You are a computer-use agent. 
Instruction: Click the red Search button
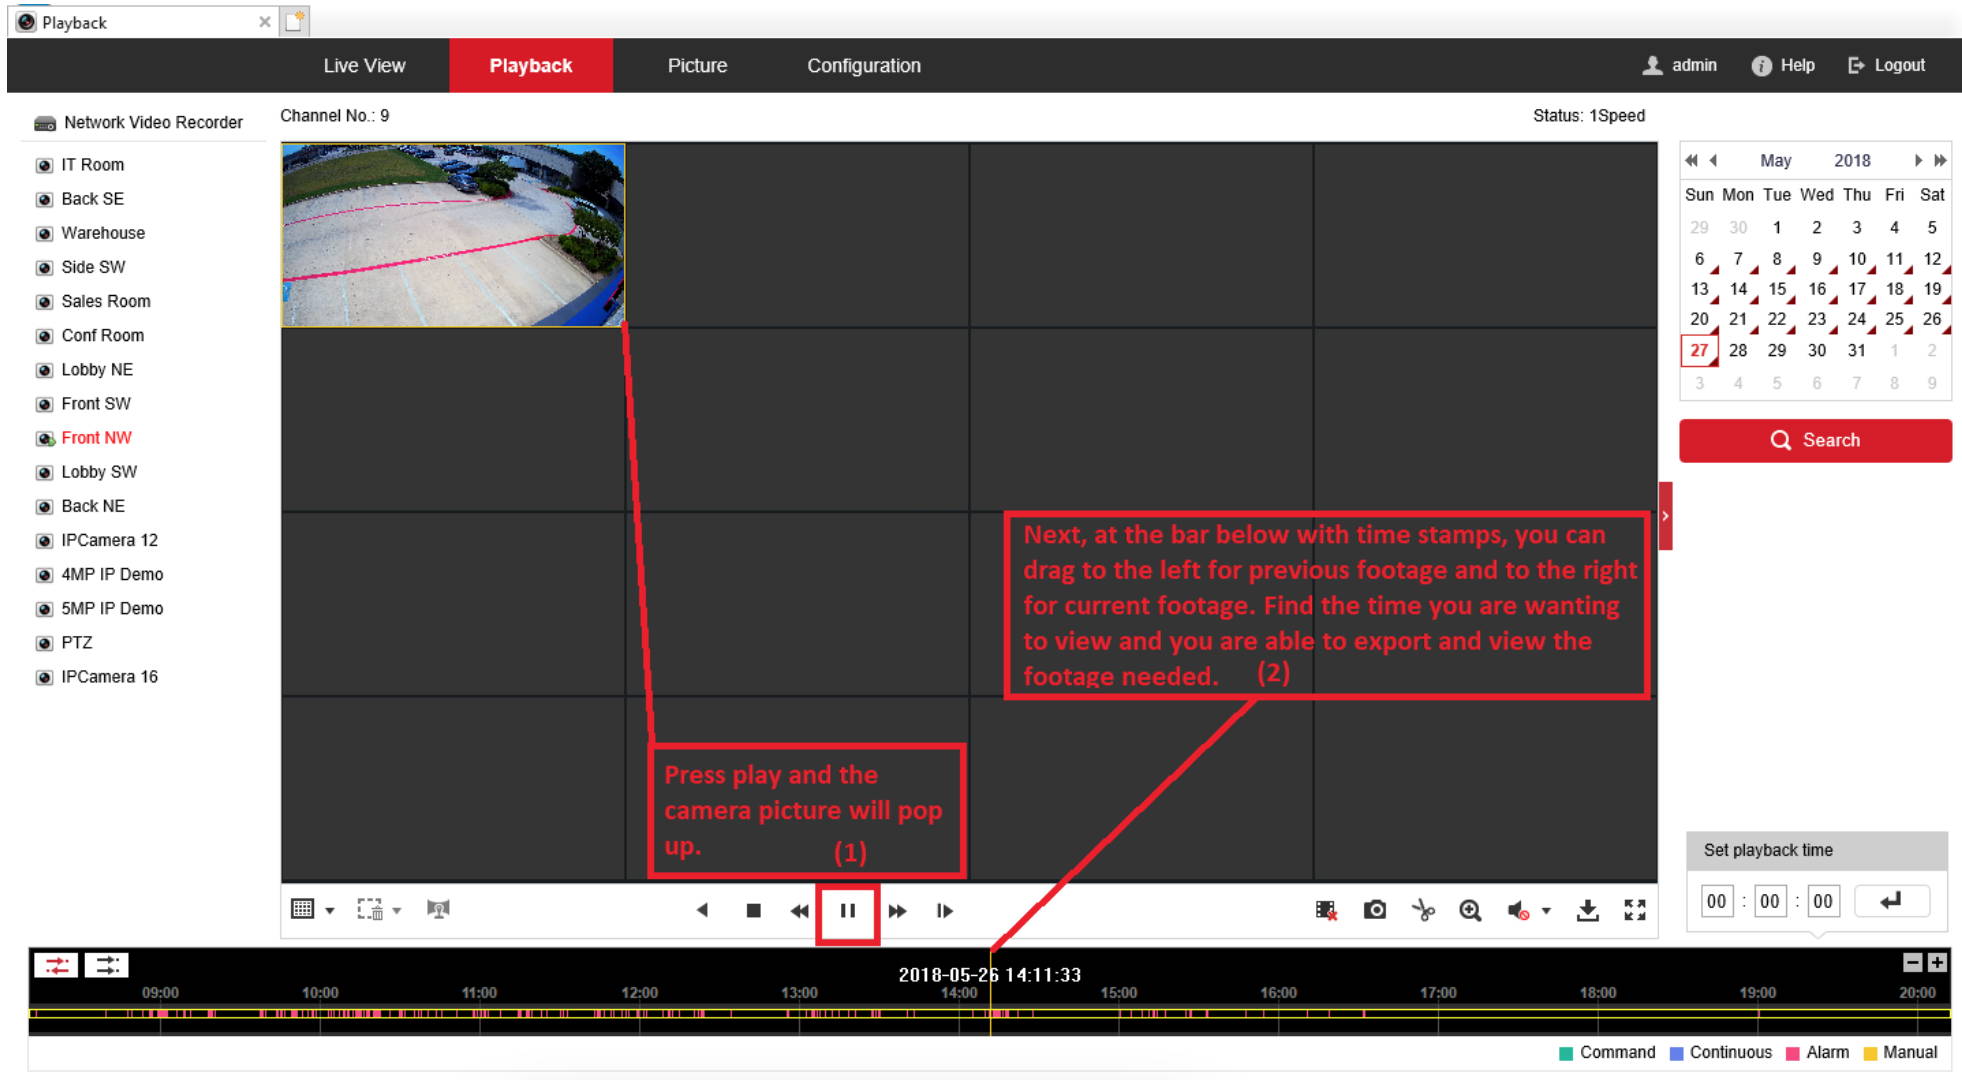[1815, 440]
